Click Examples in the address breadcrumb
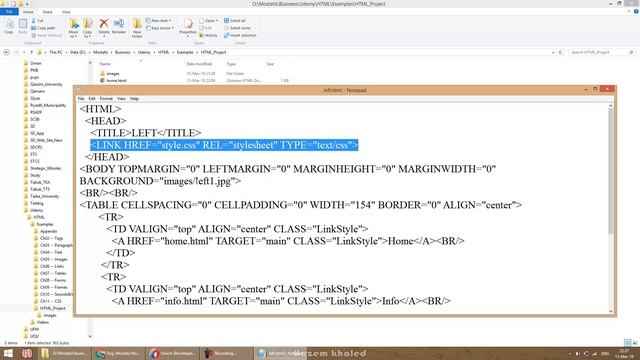Viewport: 640px width, 360px height. [185, 52]
